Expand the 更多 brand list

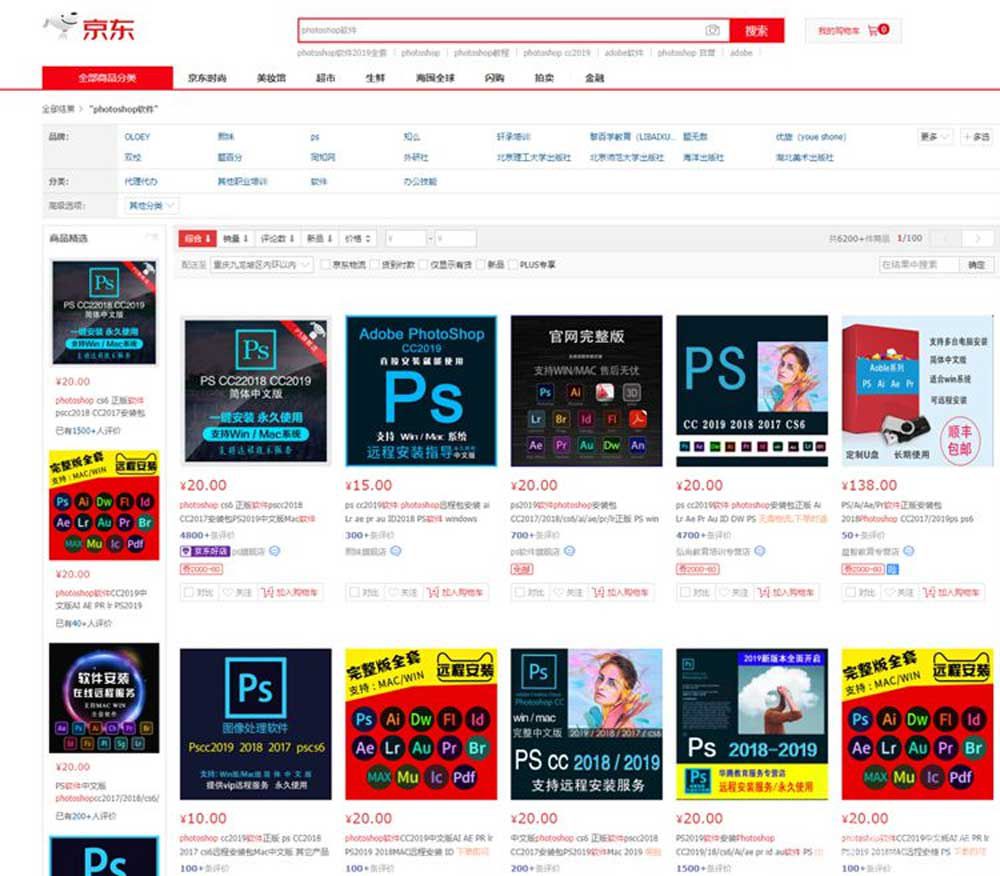pyautogui.click(x=934, y=137)
